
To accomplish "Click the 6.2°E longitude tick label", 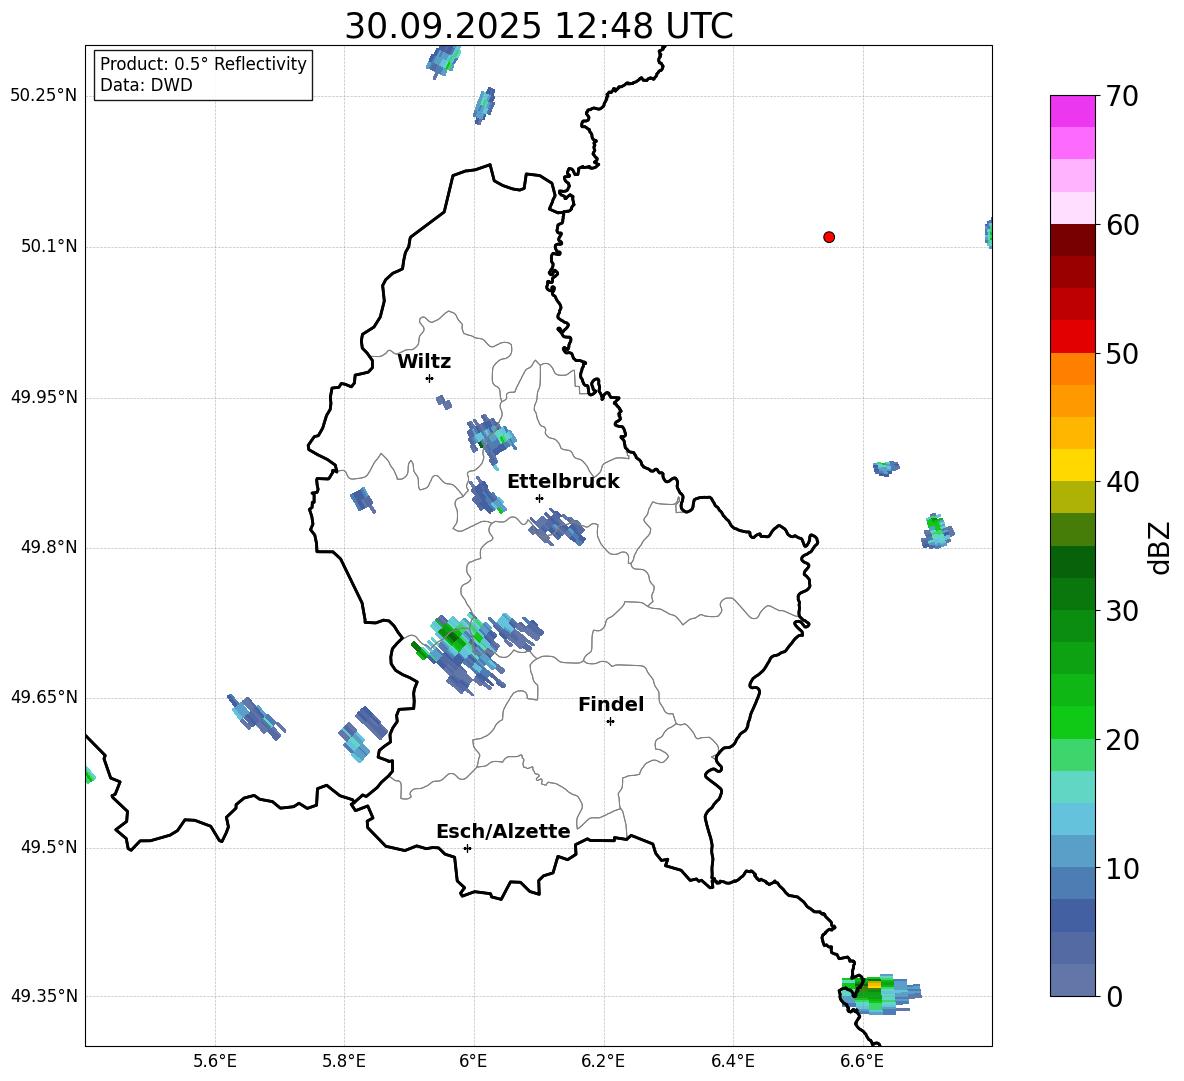I will (x=603, y=1061).
